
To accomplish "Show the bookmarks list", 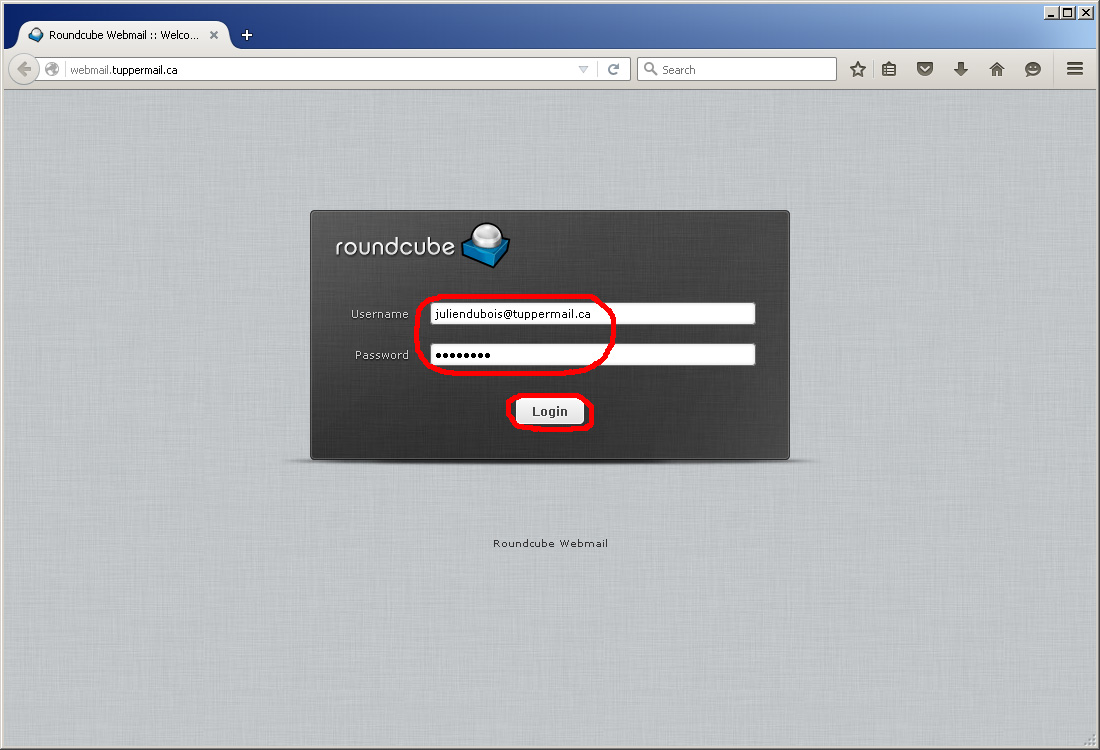I will (890, 70).
